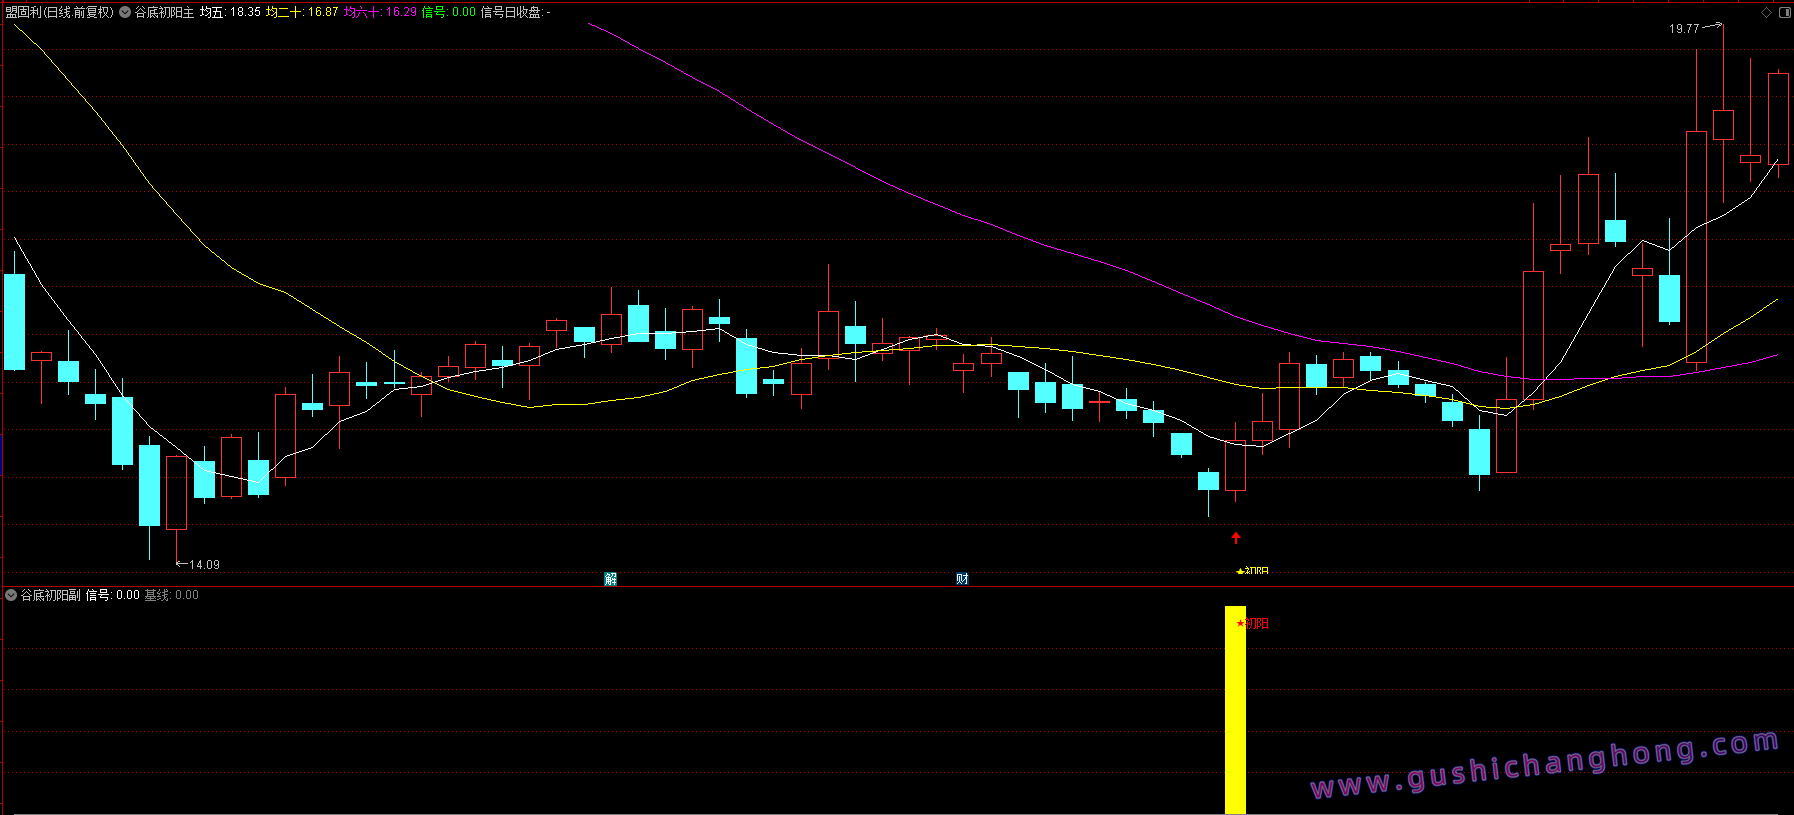
Task: Click the stock title 盟固利(日线 前复权)
Action: [x=60, y=12]
